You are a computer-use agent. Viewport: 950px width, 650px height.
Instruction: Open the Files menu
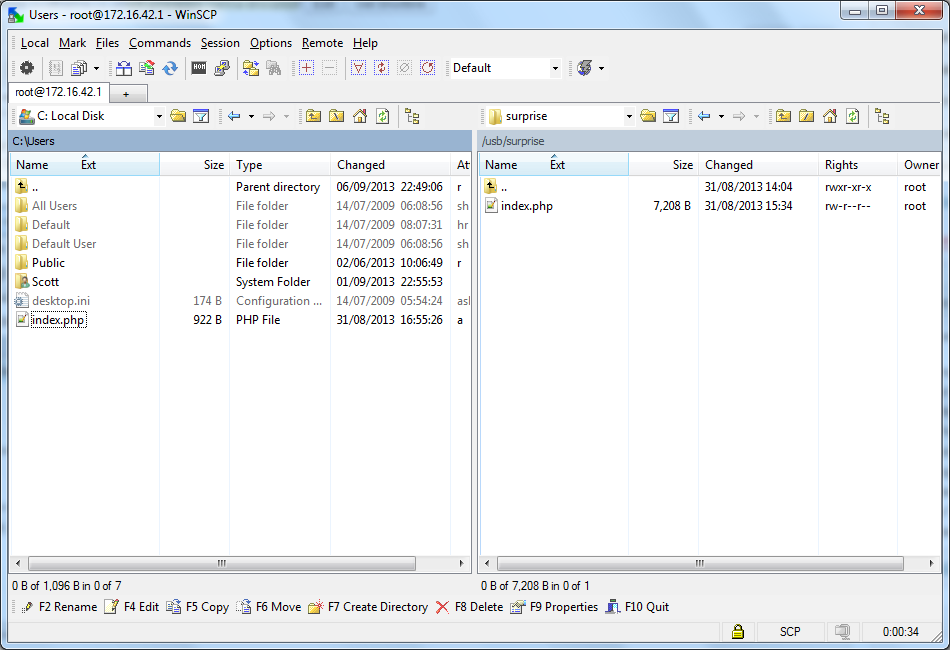(x=107, y=43)
